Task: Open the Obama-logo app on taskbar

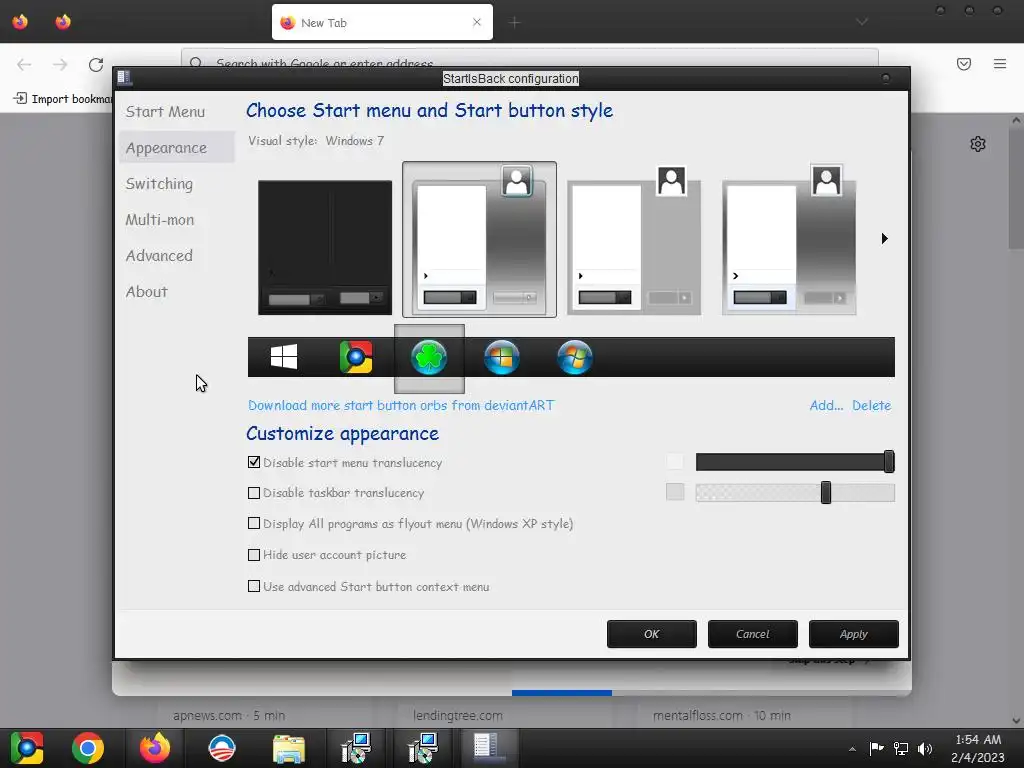Action: [222, 748]
